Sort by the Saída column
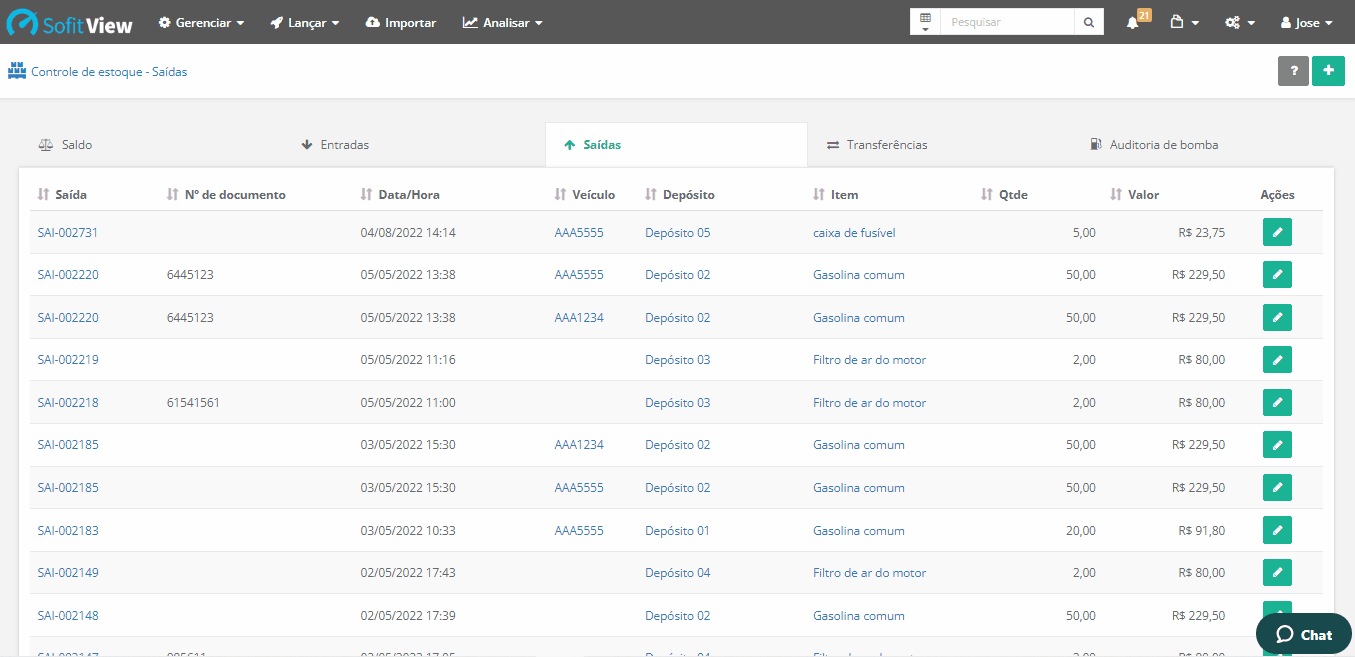The width and height of the screenshot is (1355, 657). [62, 195]
